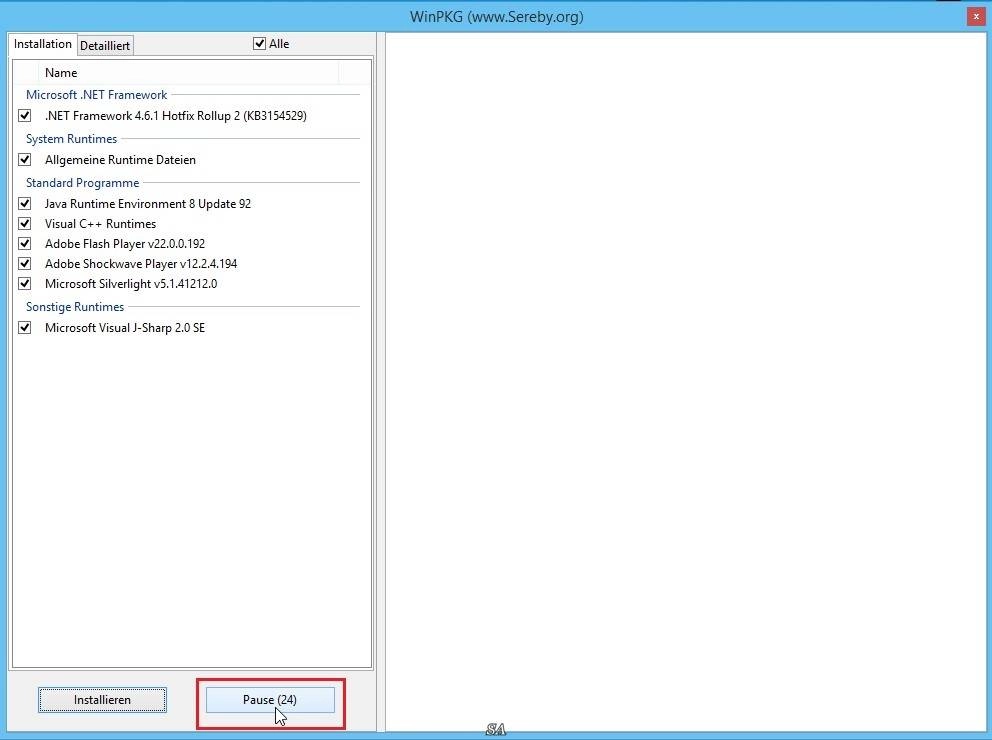Close the WinPKG window
This screenshot has width=992, height=740.
point(976,16)
